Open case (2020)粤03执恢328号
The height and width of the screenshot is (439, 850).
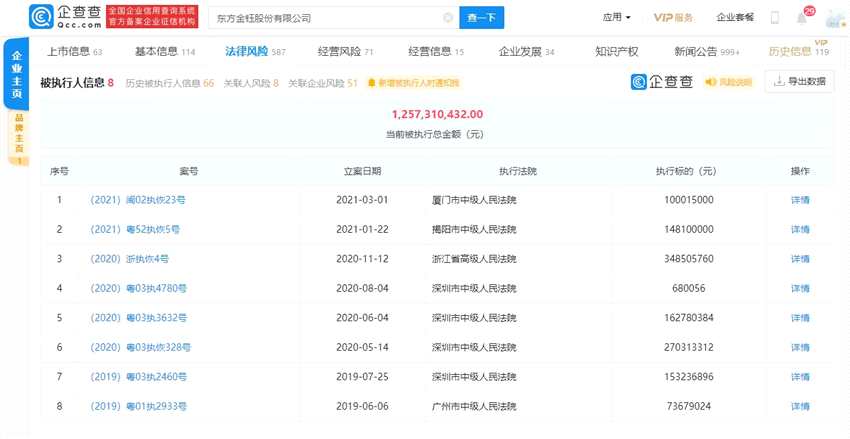tap(140, 347)
